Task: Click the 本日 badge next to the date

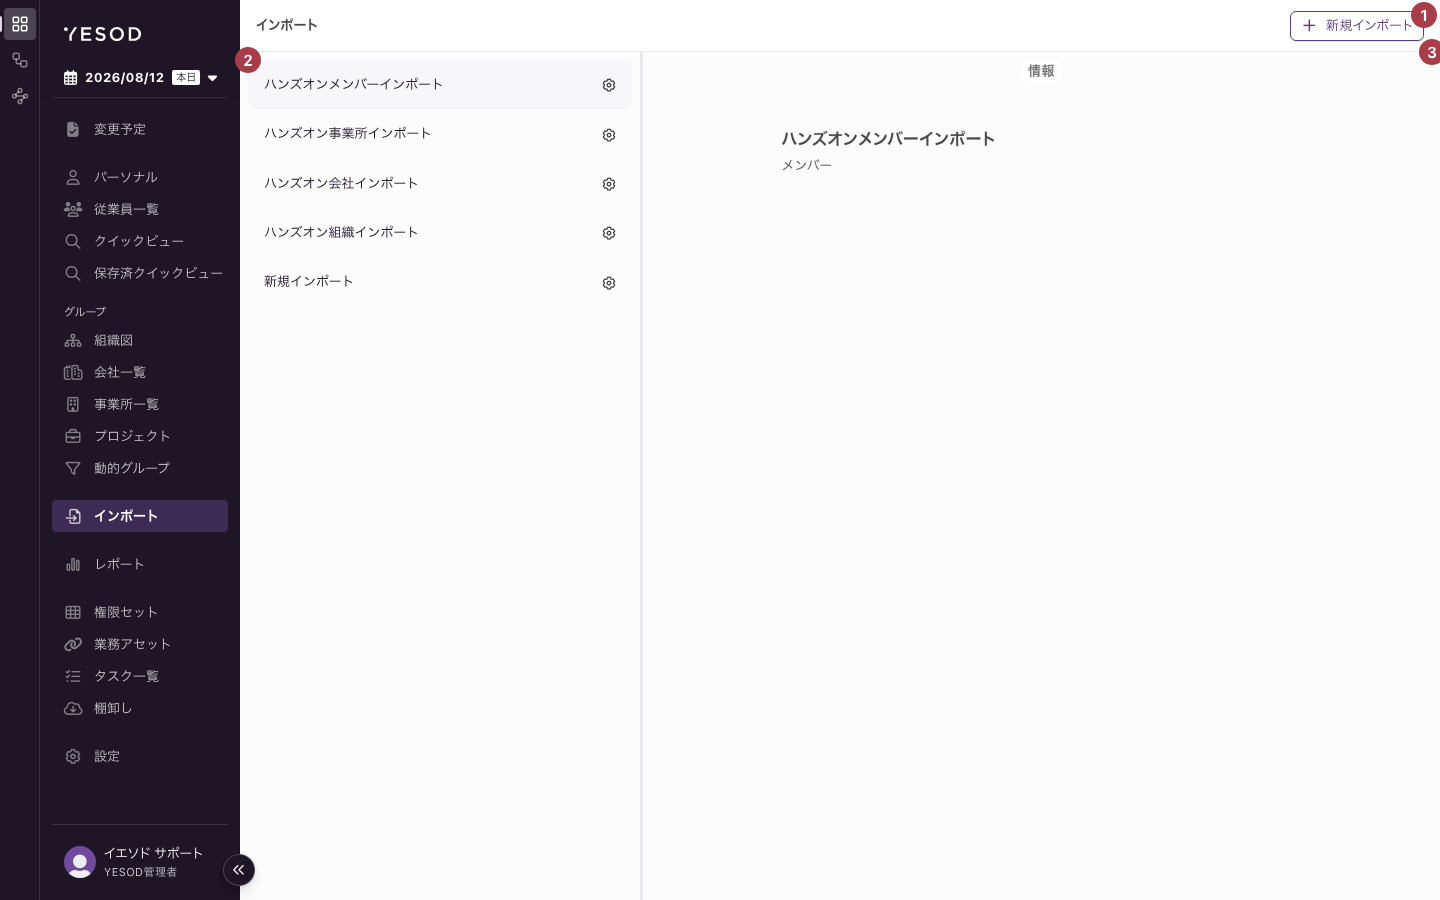Action: click(x=186, y=78)
